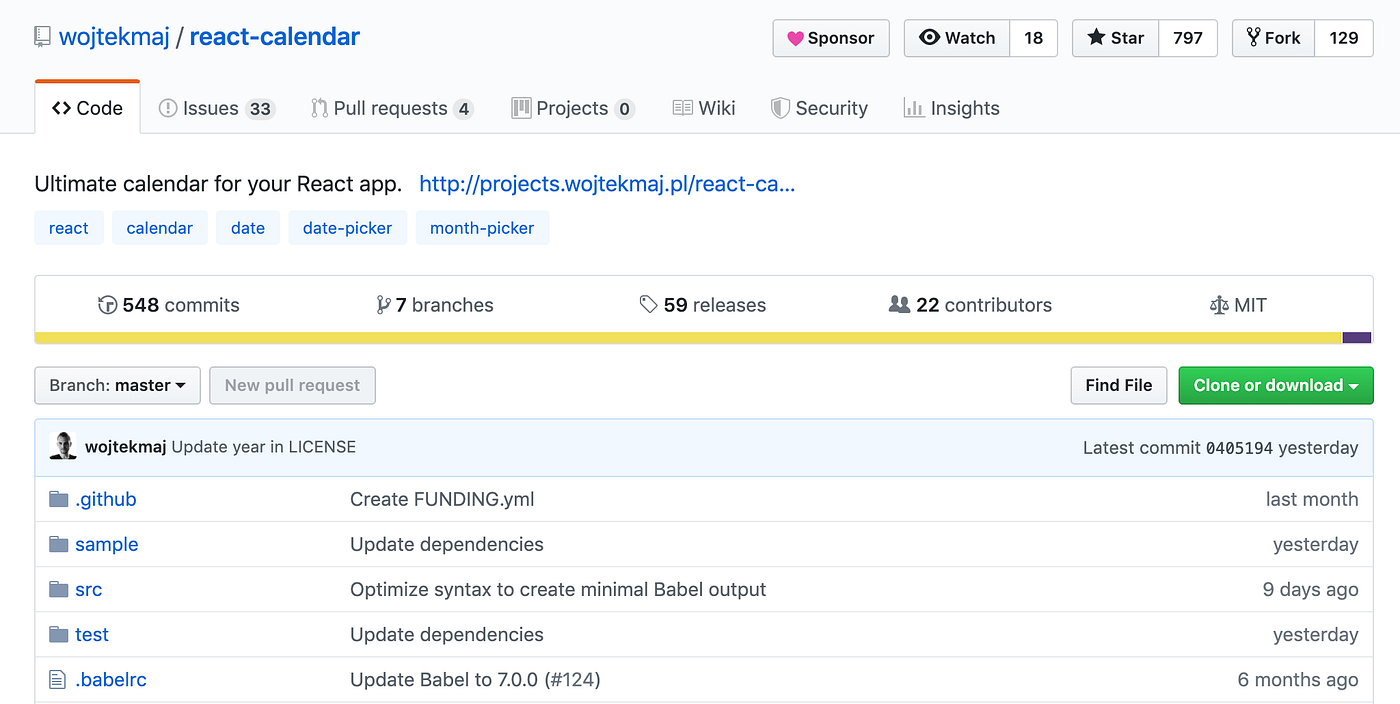Viewport: 1400px width, 704px height.
Task: Click the fork icon on Fork button
Action: tap(1253, 38)
